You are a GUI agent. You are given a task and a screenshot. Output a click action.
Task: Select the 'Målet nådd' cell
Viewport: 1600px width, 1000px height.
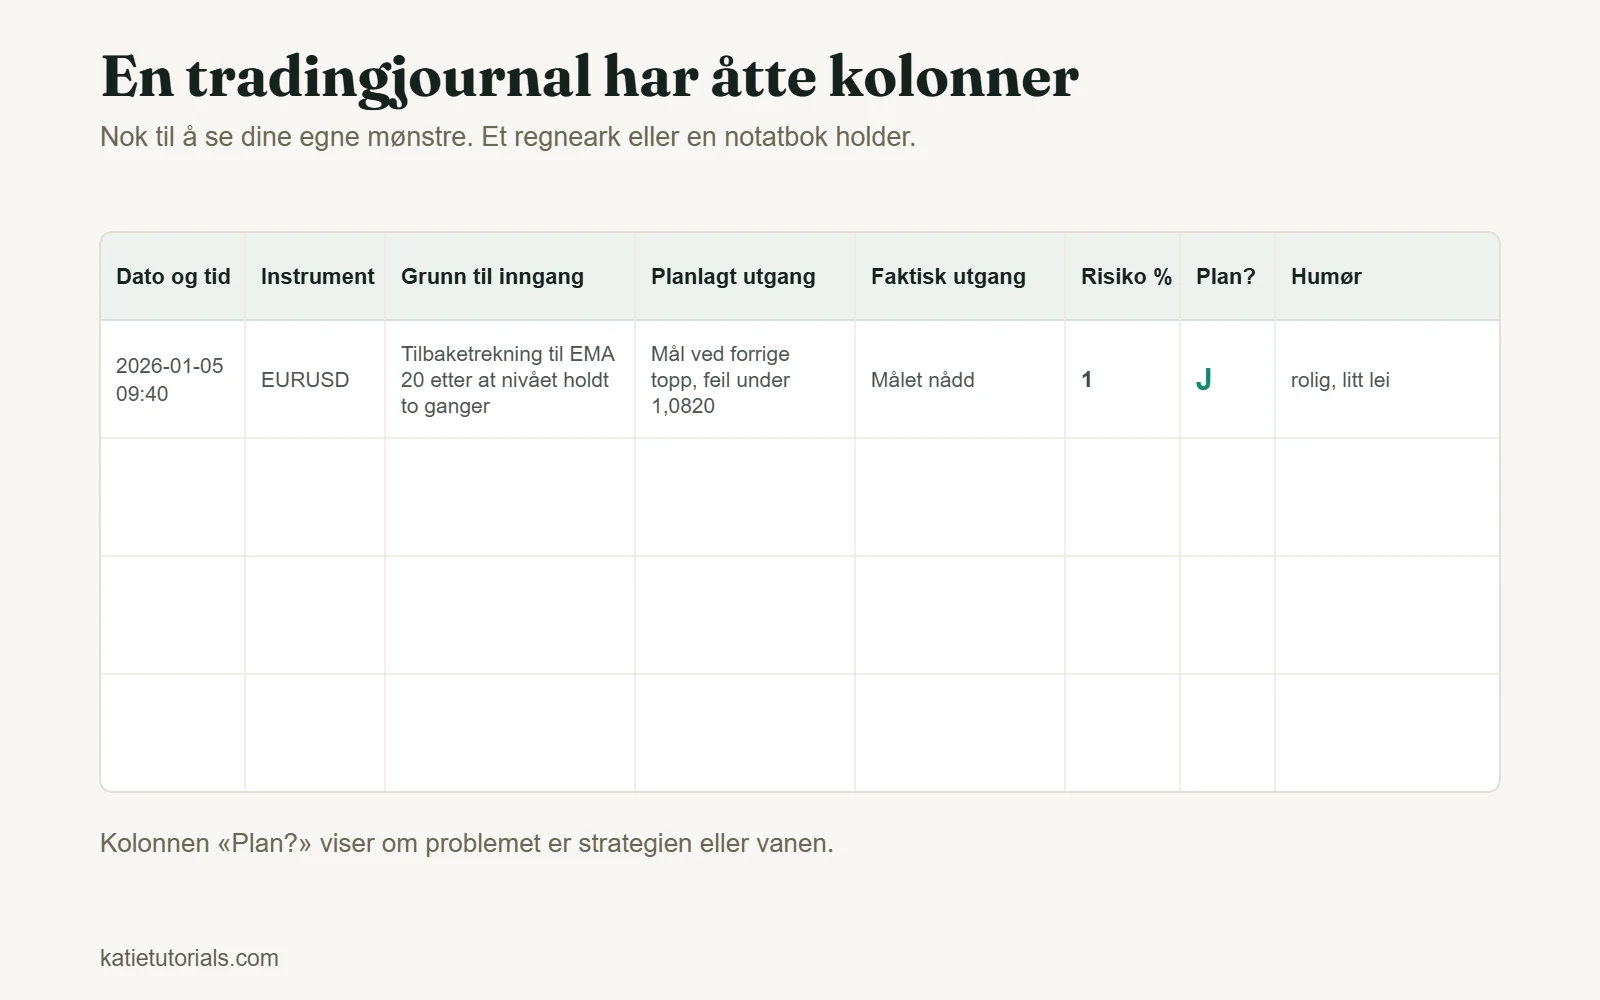(x=960, y=380)
